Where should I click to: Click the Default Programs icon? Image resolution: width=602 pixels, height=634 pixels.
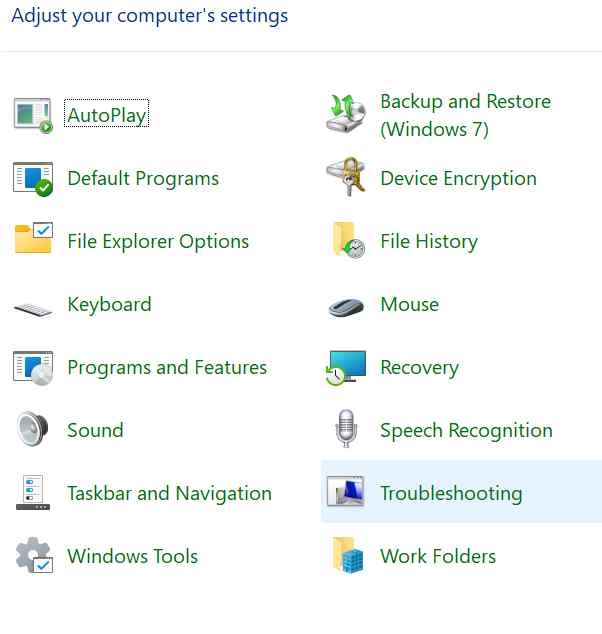click(x=33, y=179)
